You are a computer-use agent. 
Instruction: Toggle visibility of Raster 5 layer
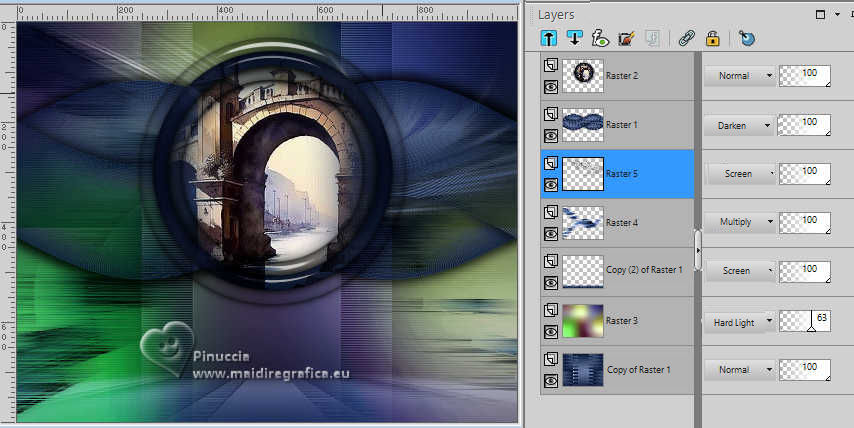point(551,185)
